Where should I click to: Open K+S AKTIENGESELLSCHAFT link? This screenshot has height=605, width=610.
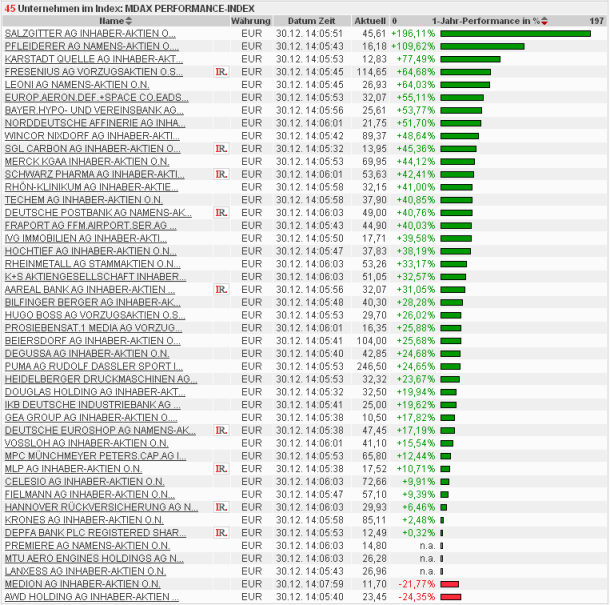point(95,277)
